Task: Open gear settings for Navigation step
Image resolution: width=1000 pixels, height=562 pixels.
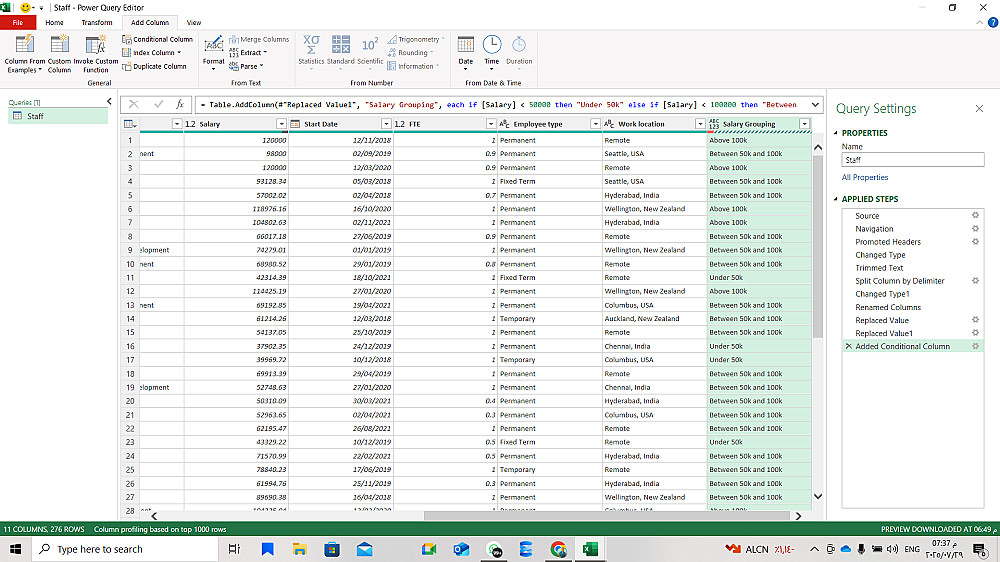Action: coord(975,228)
